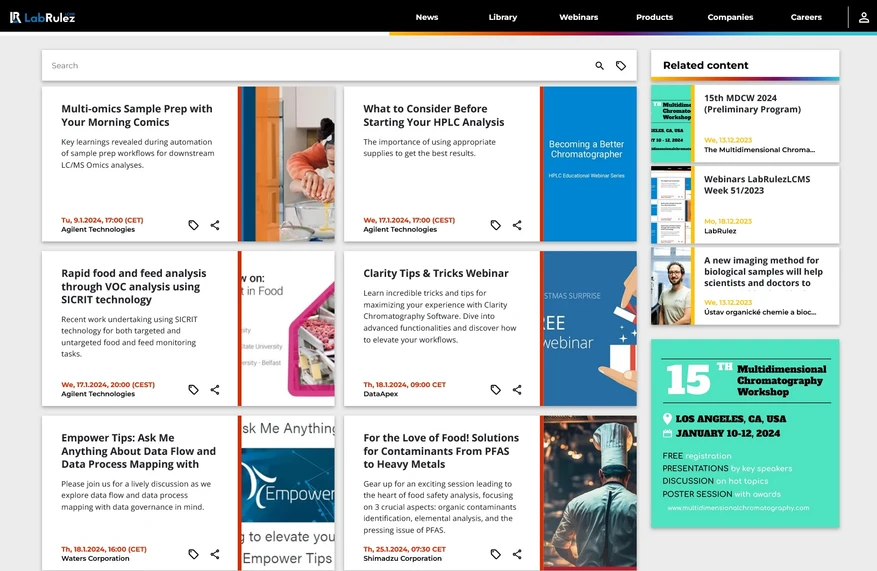Click the search magnifier icon
This screenshot has width=877, height=571.
coord(599,65)
